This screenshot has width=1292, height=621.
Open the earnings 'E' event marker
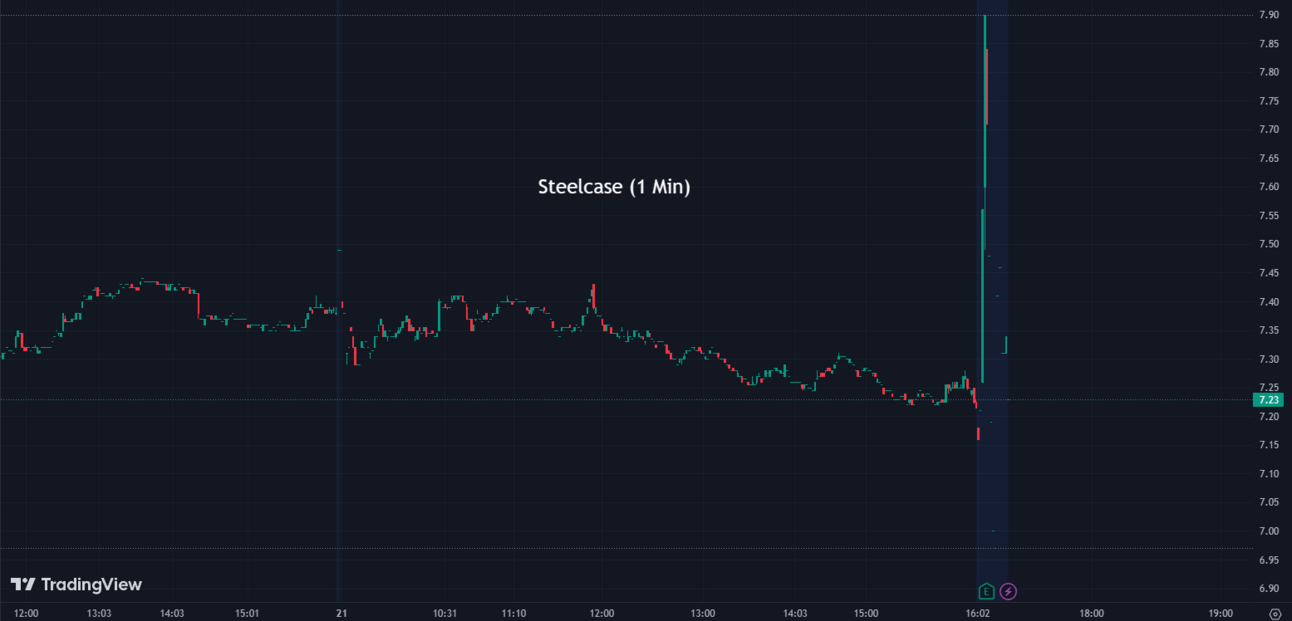986,591
